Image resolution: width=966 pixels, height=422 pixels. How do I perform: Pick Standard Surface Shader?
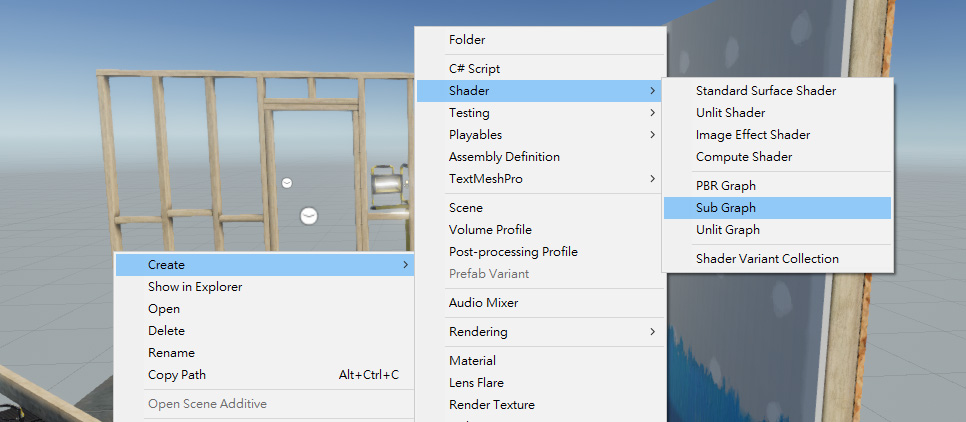click(x=765, y=91)
